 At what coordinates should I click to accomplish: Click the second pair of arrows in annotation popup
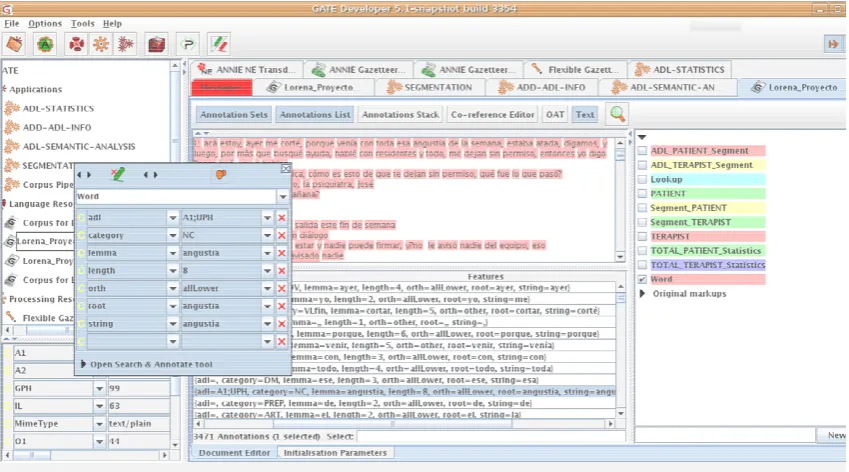(150, 174)
